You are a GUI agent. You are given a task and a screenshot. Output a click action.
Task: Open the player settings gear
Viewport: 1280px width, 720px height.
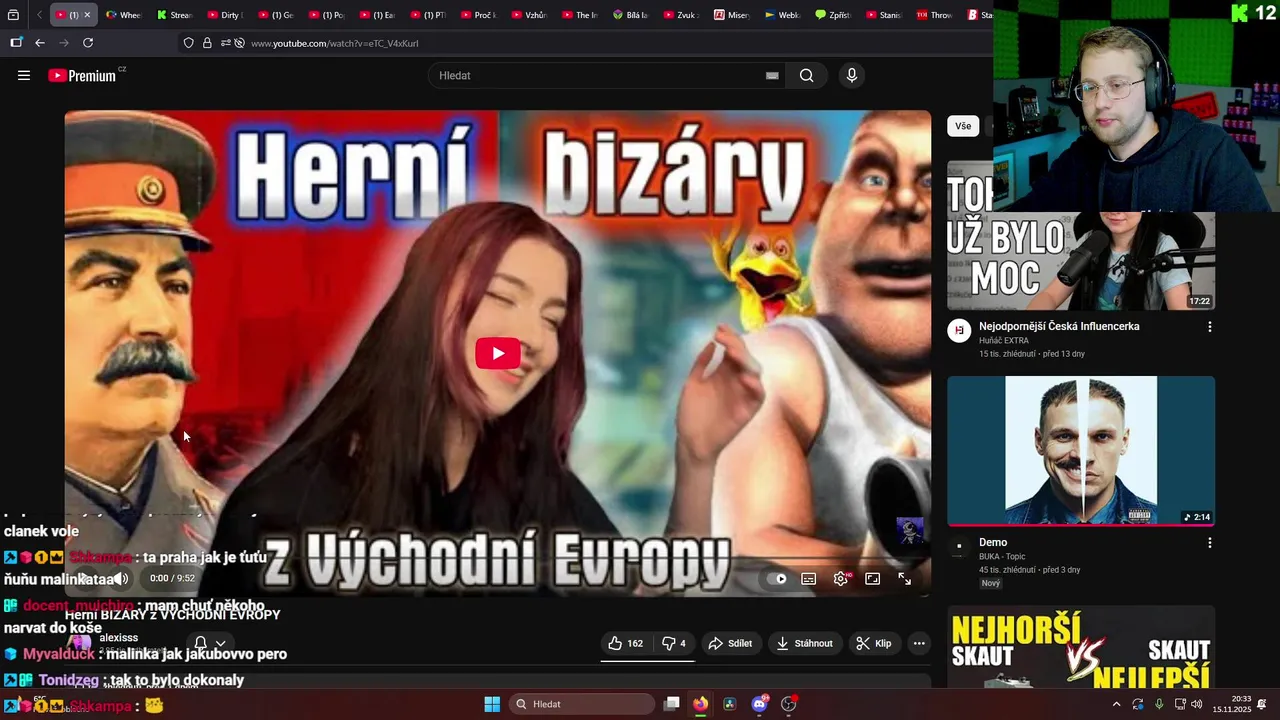[841, 578]
